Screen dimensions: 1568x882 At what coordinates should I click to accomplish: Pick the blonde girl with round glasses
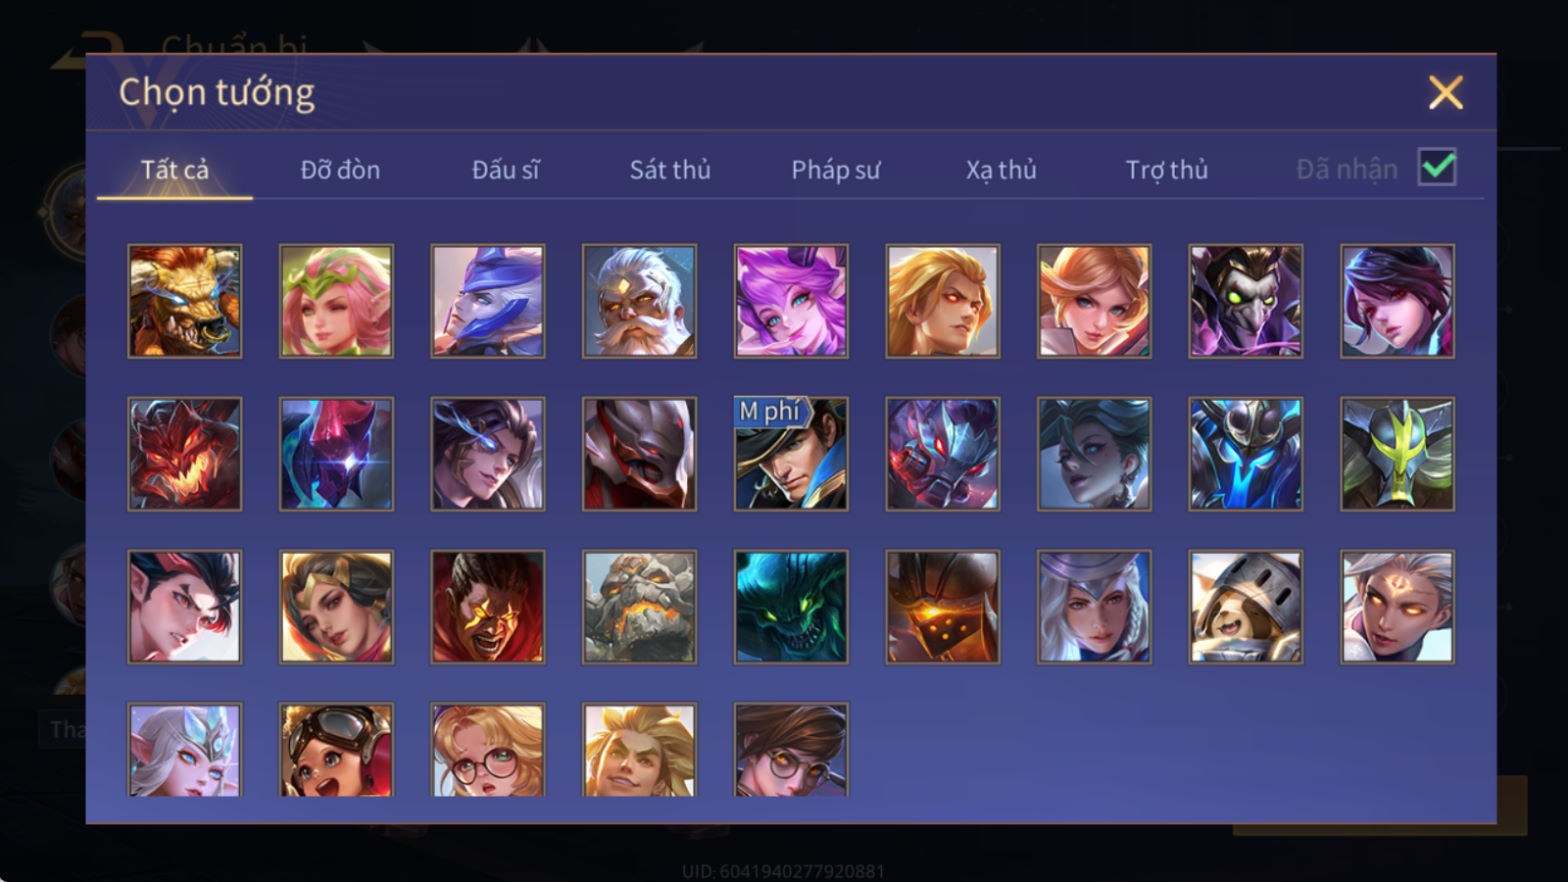point(488,750)
